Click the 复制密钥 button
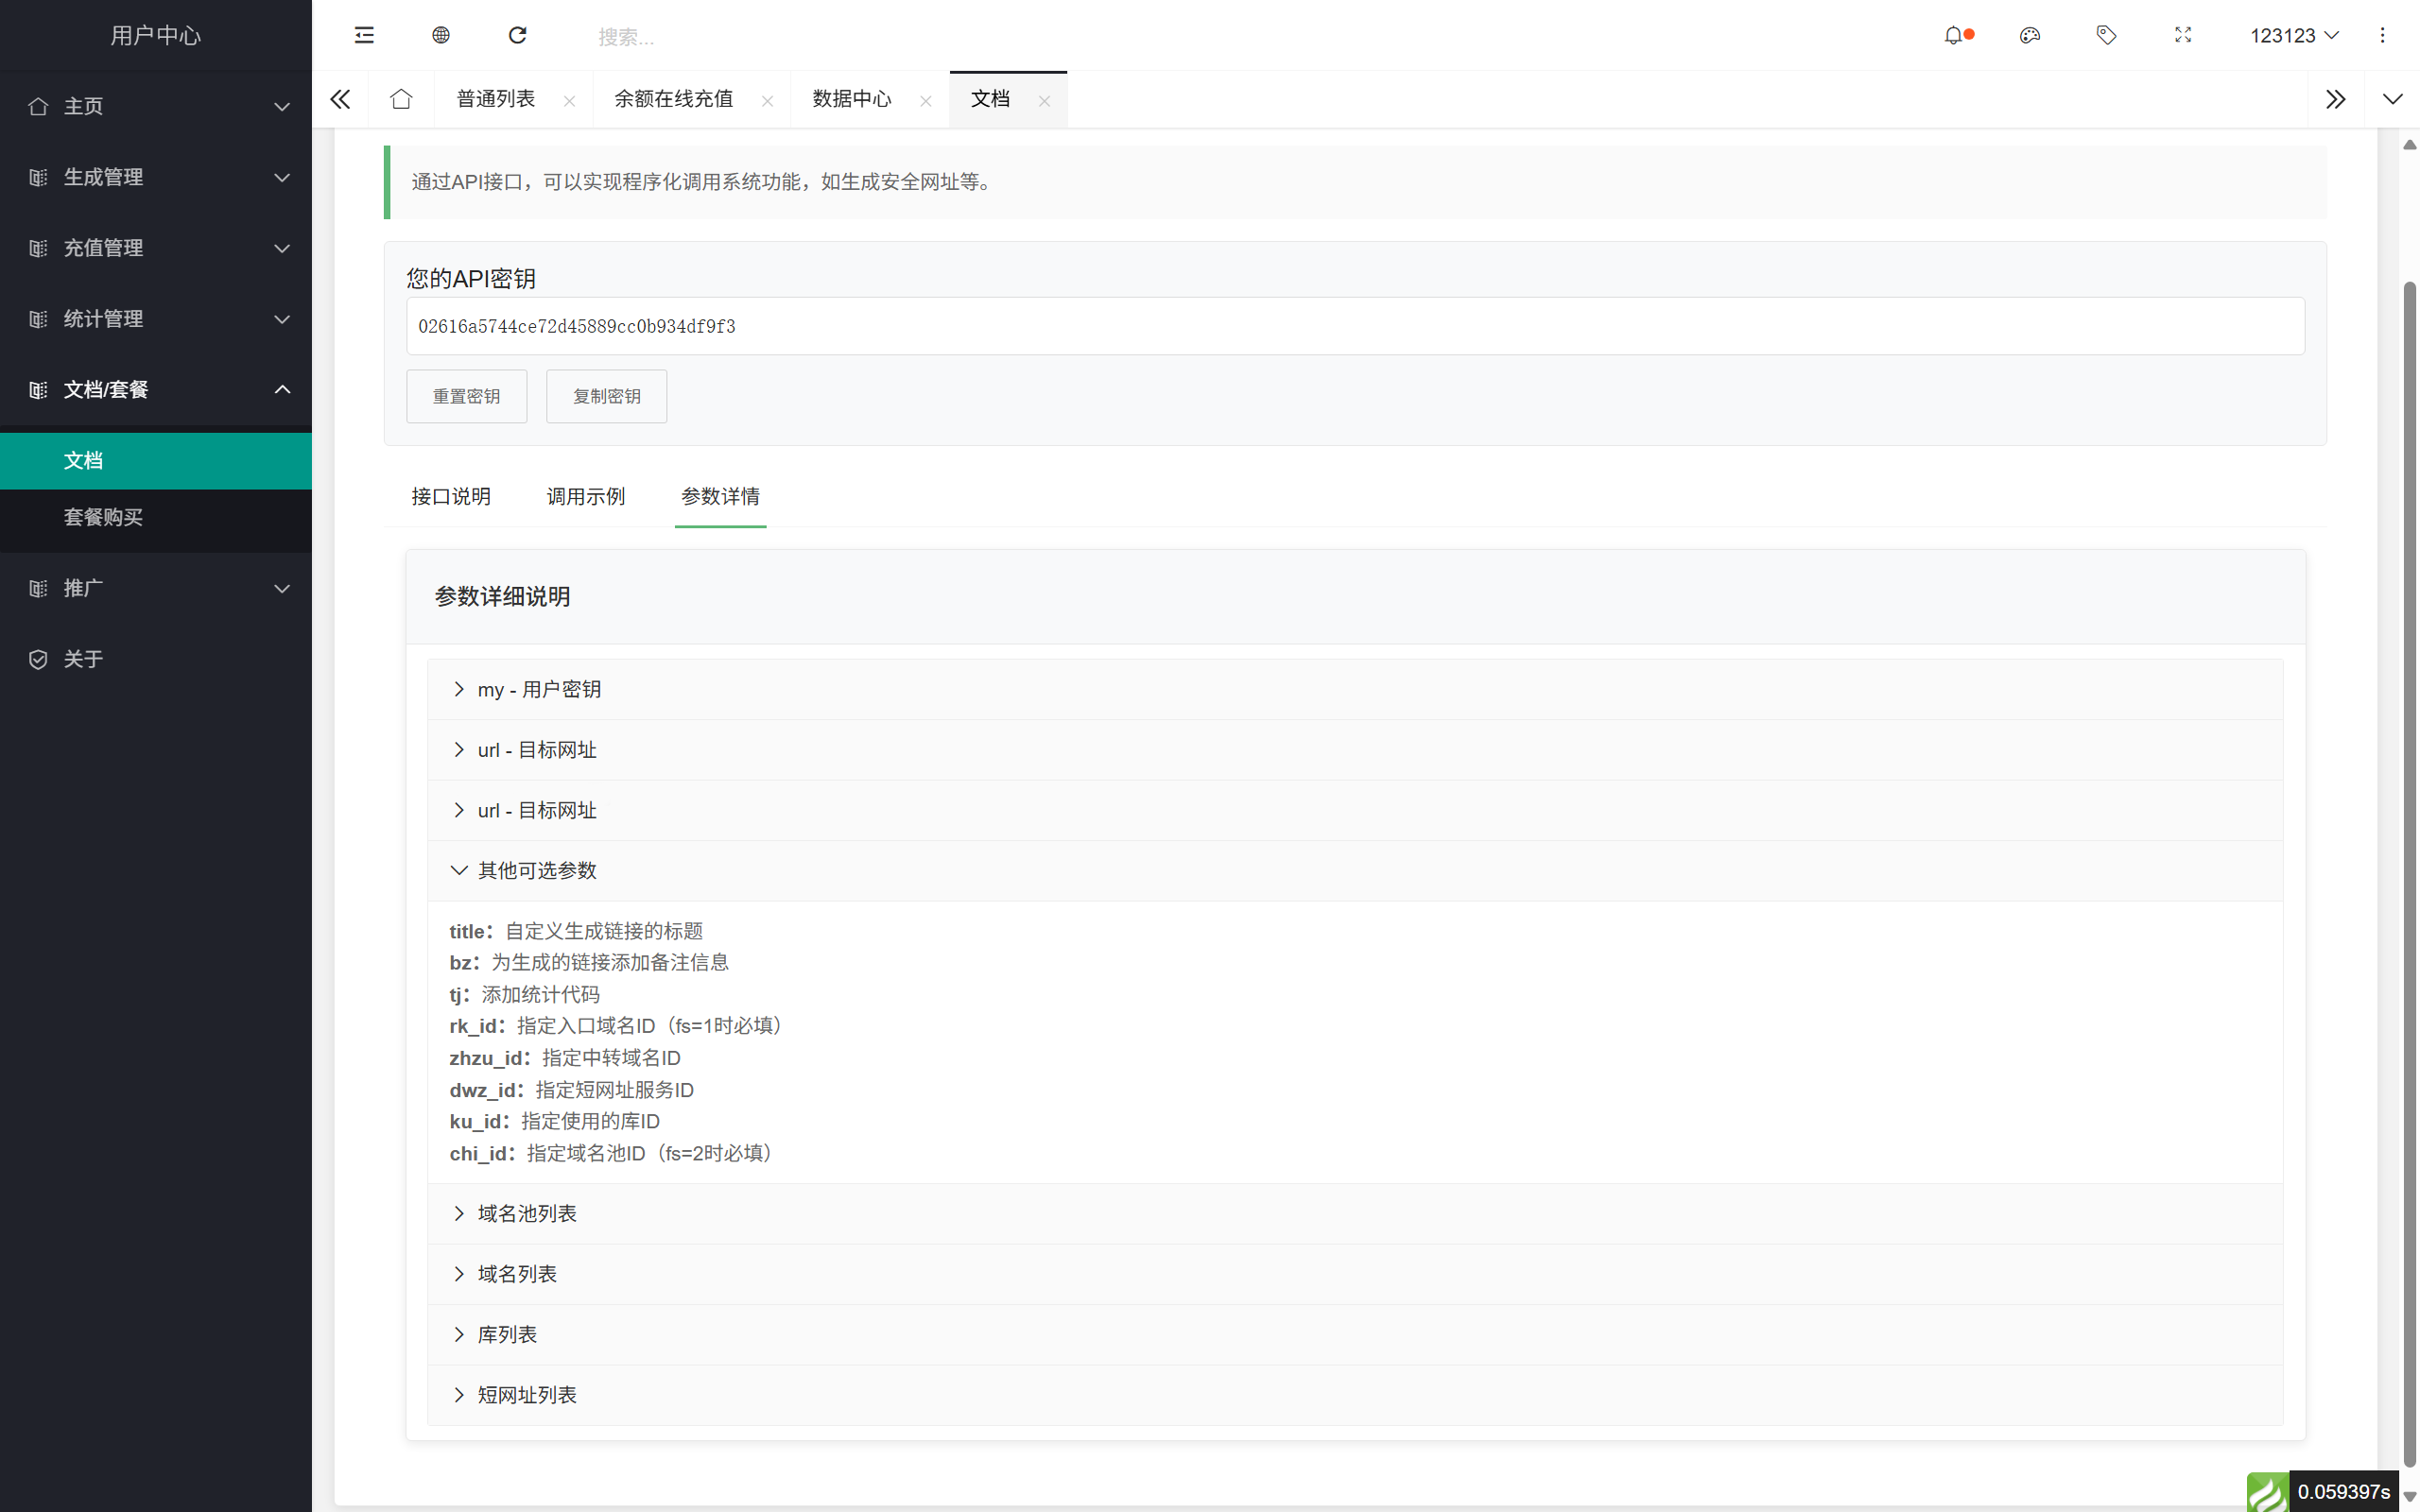 tap(606, 396)
